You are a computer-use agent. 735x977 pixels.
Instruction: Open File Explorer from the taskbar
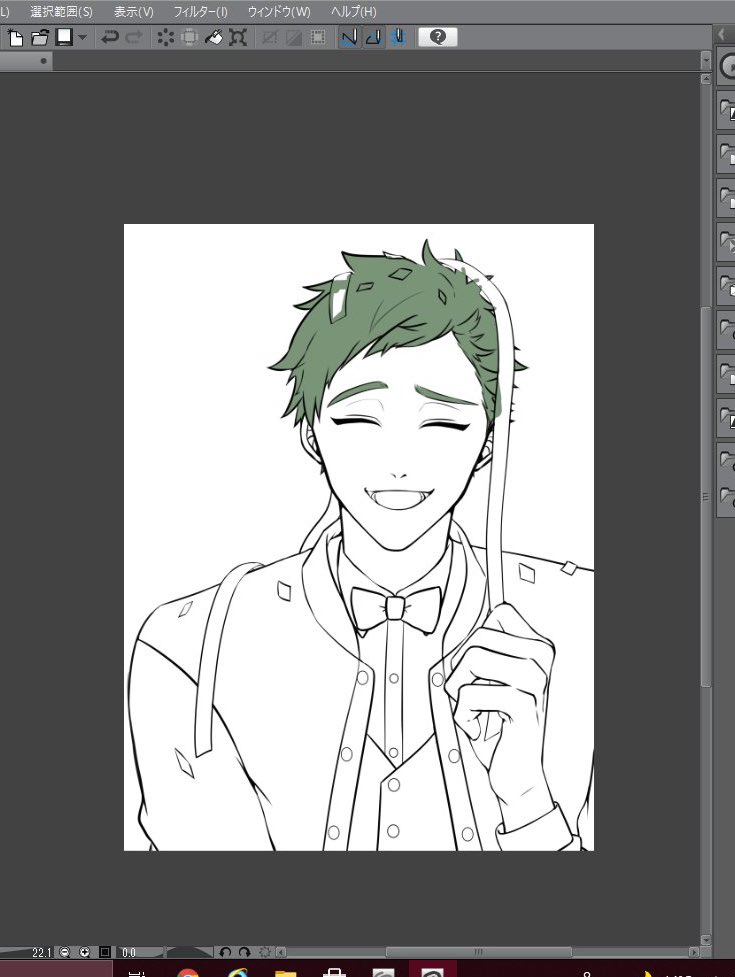click(285, 972)
